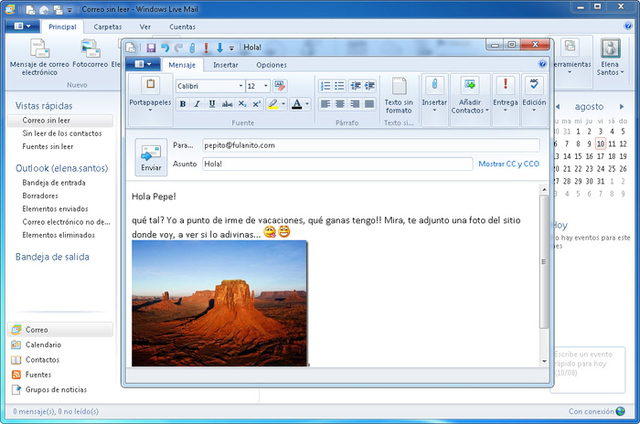
Task: Switch to the Opciones tab in message window
Action: (271, 65)
